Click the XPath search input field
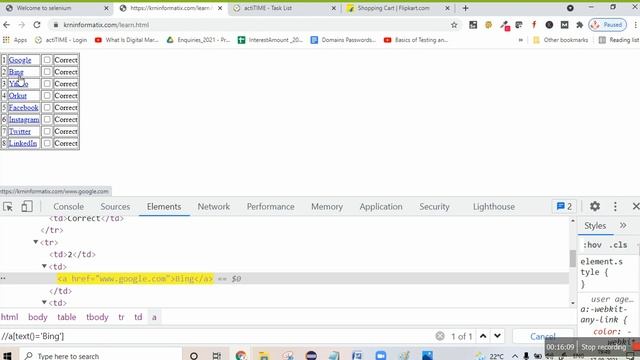640x360 pixels. pos(216,336)
